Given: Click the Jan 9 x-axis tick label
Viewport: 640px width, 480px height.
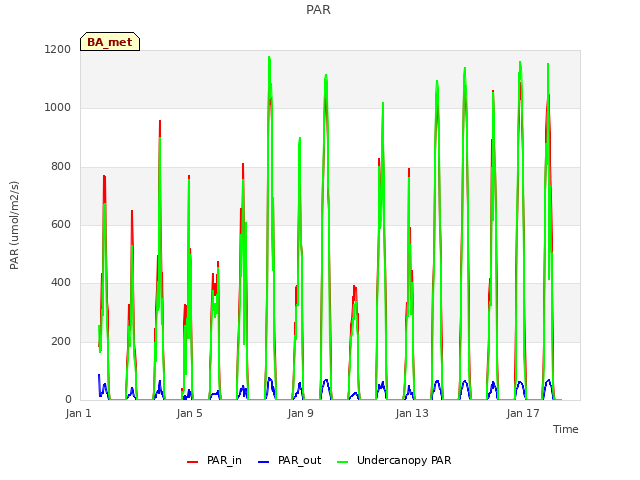Looking at the screenshot, I should [x=300, y=413].
